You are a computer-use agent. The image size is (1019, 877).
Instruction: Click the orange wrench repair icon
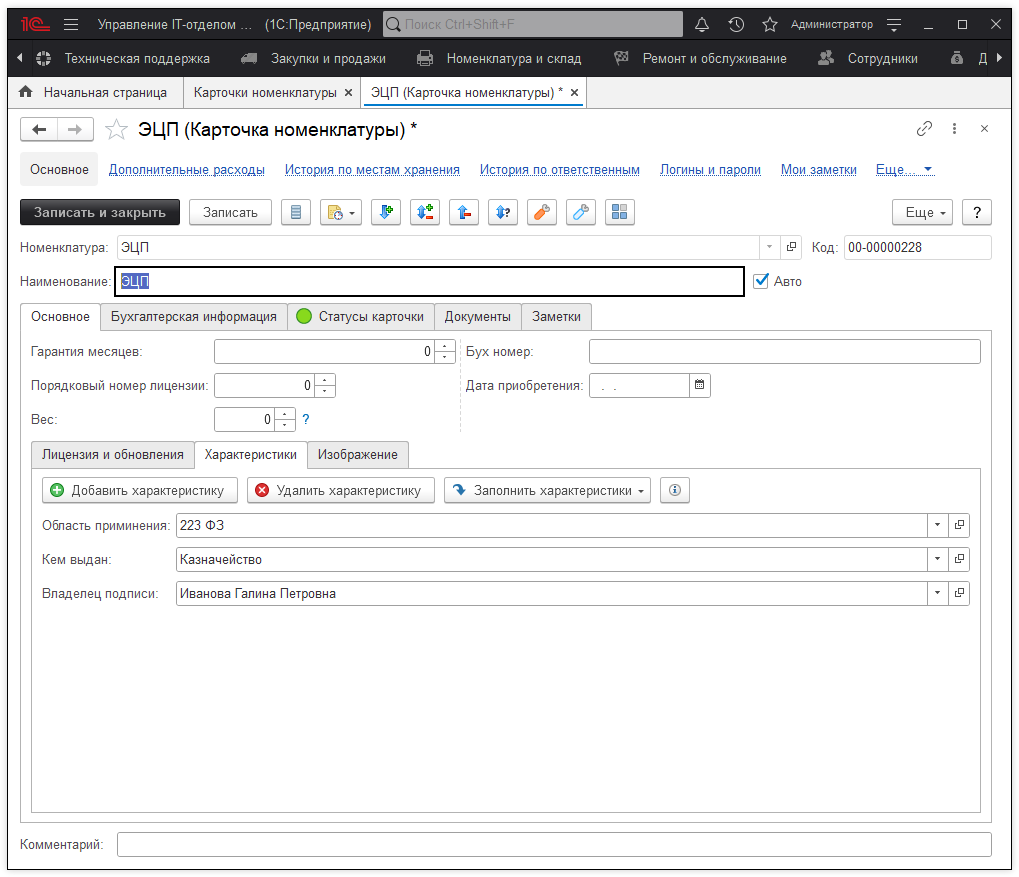[x=541, y=212]
